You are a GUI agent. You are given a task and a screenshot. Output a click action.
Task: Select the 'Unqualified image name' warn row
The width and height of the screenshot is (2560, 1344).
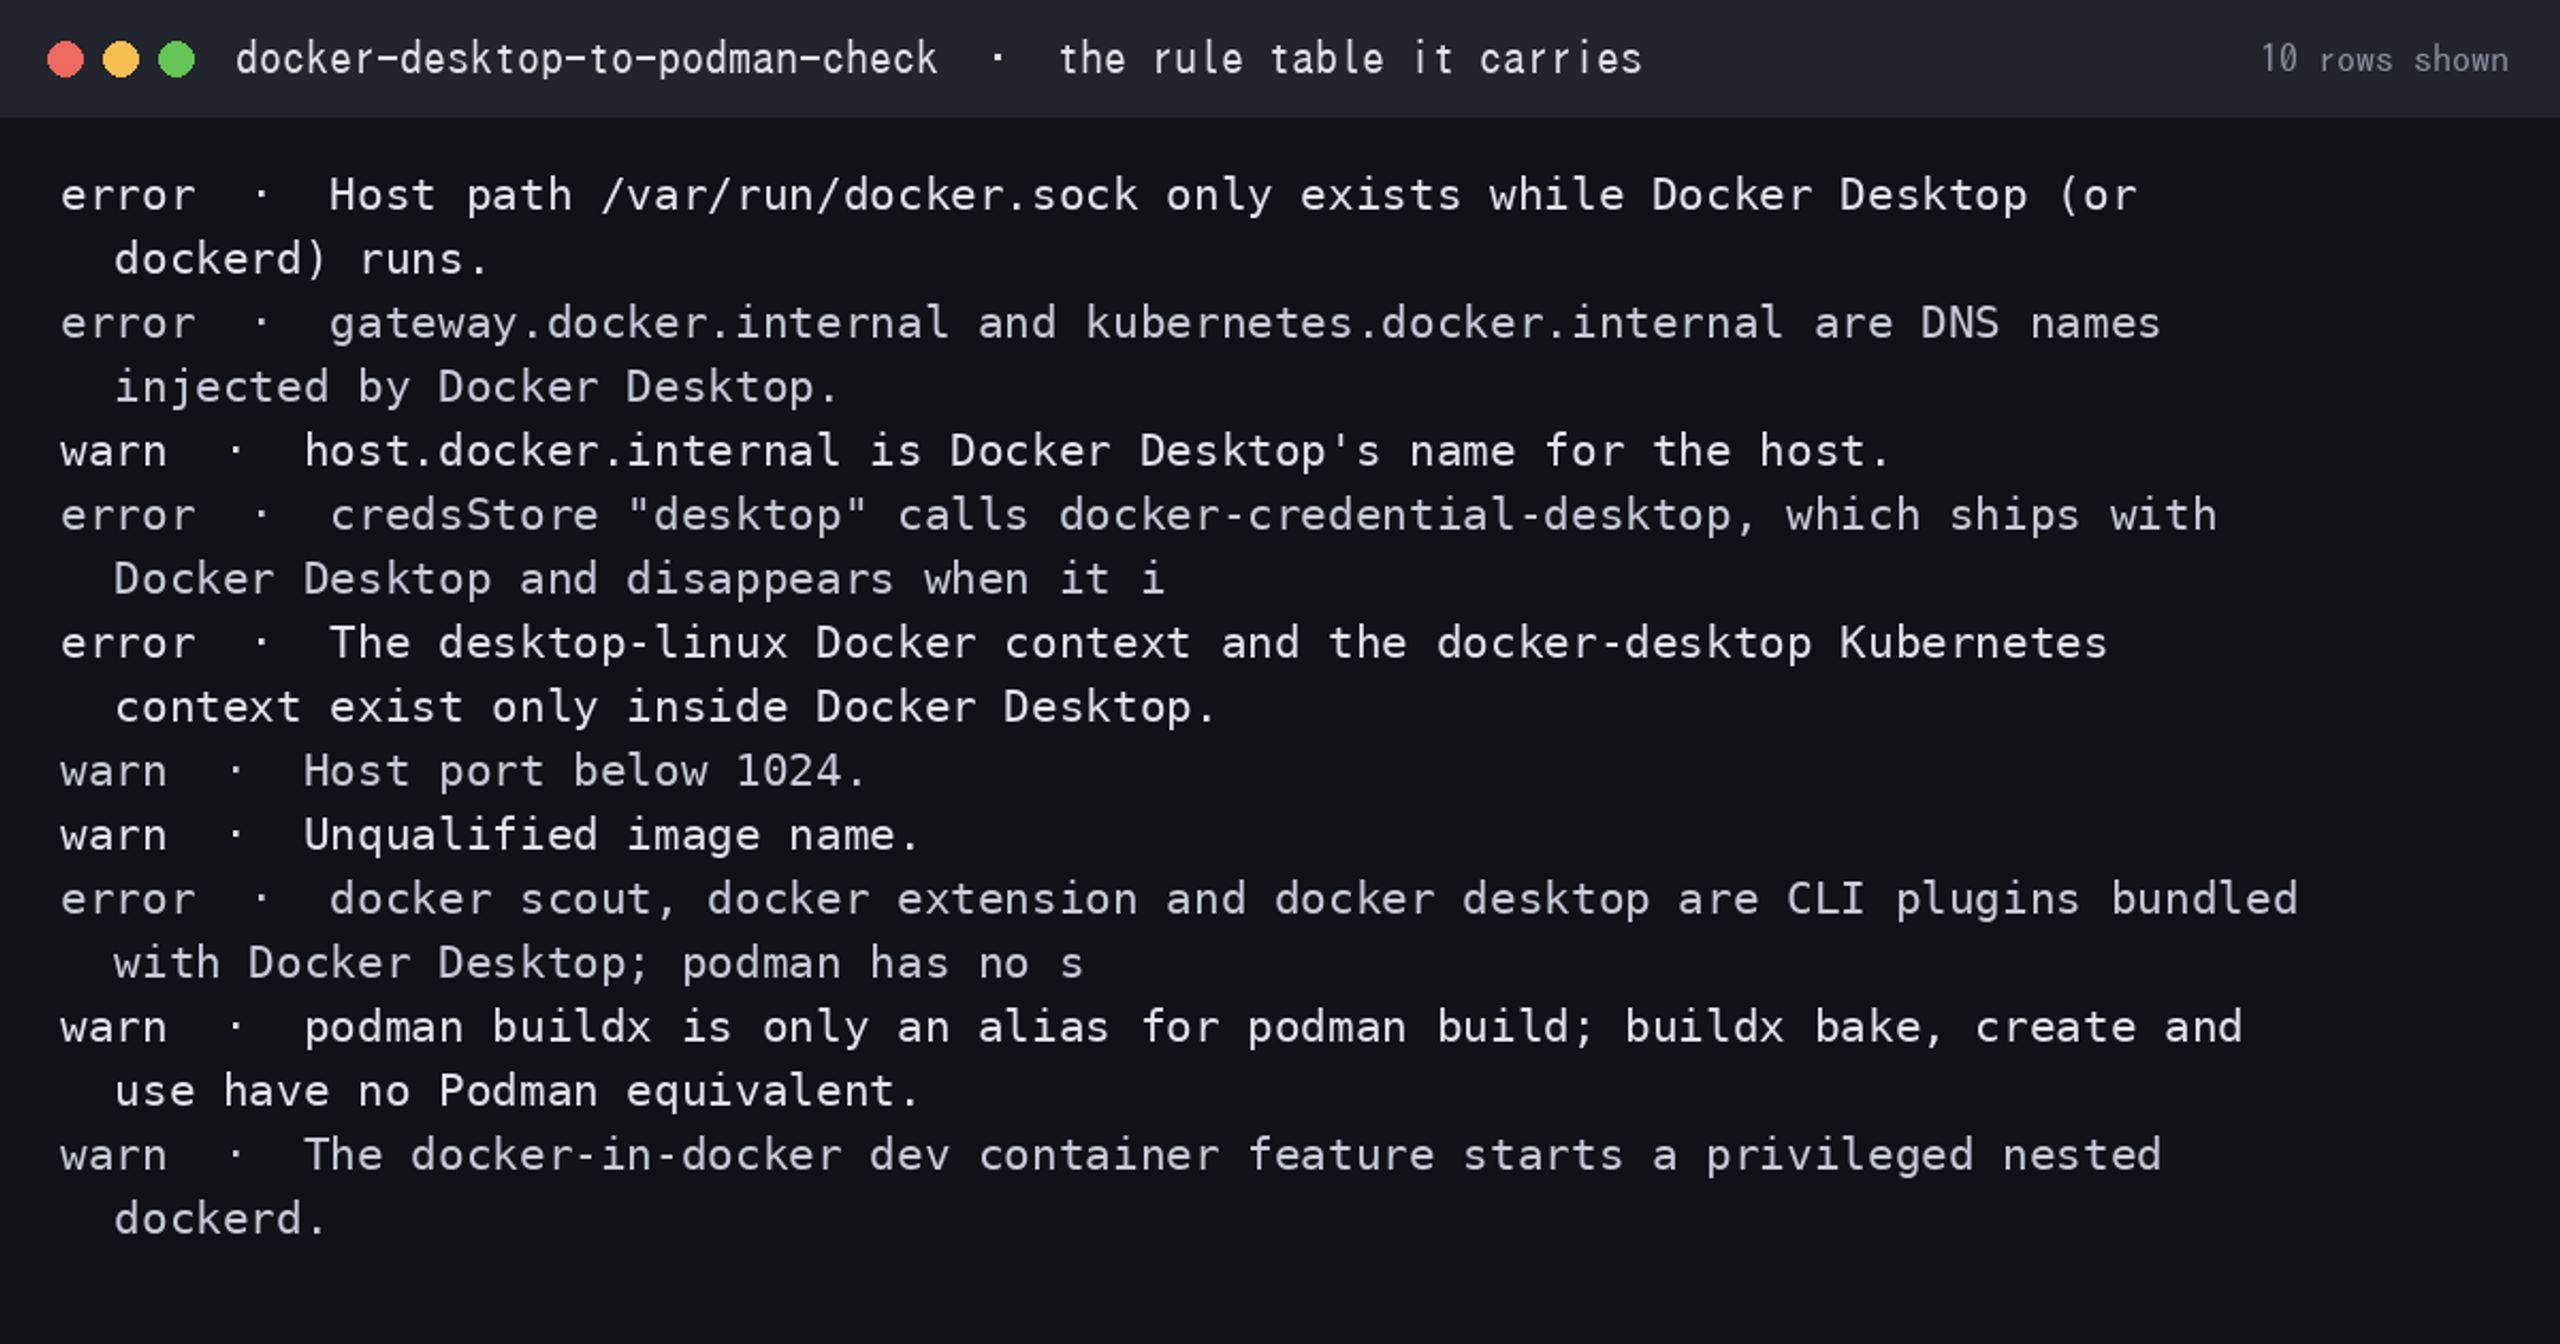(x=1280, y=835)
